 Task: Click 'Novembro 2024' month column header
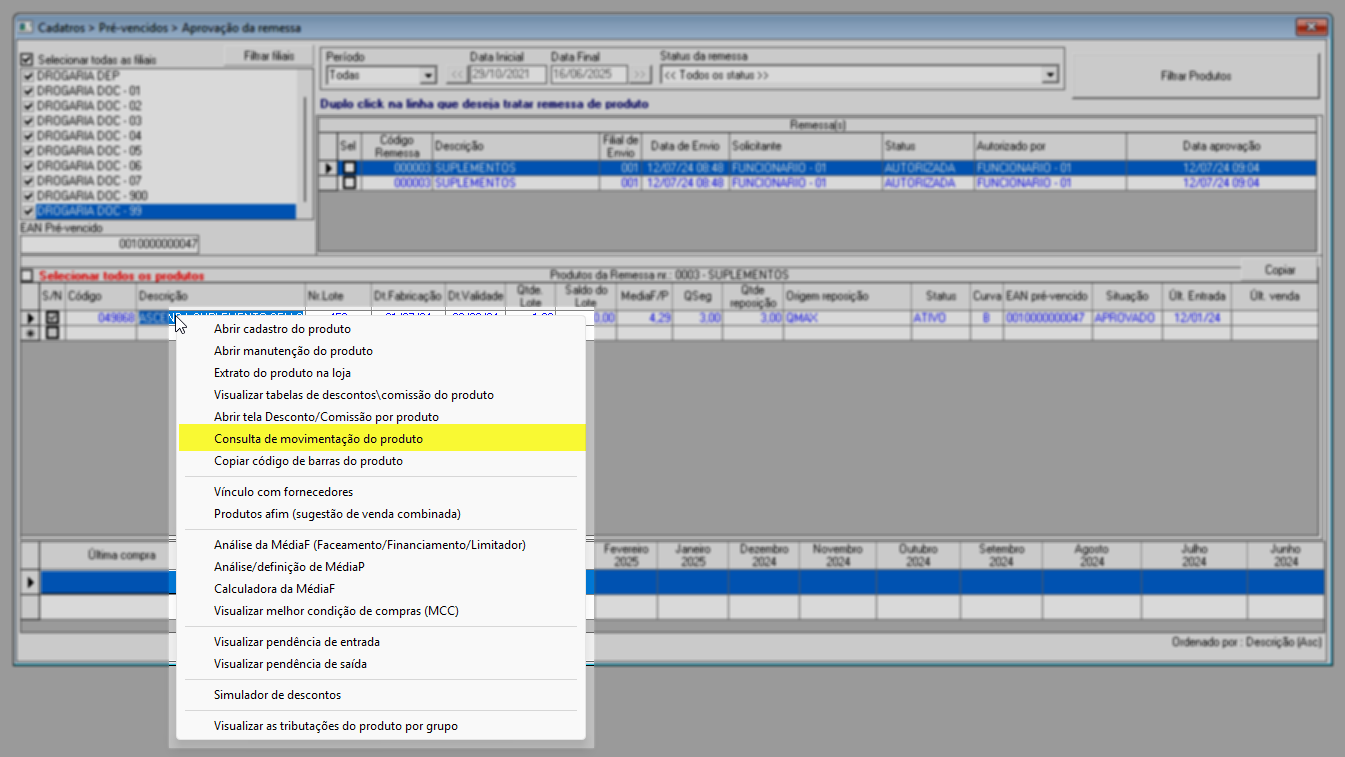(837, 555)
